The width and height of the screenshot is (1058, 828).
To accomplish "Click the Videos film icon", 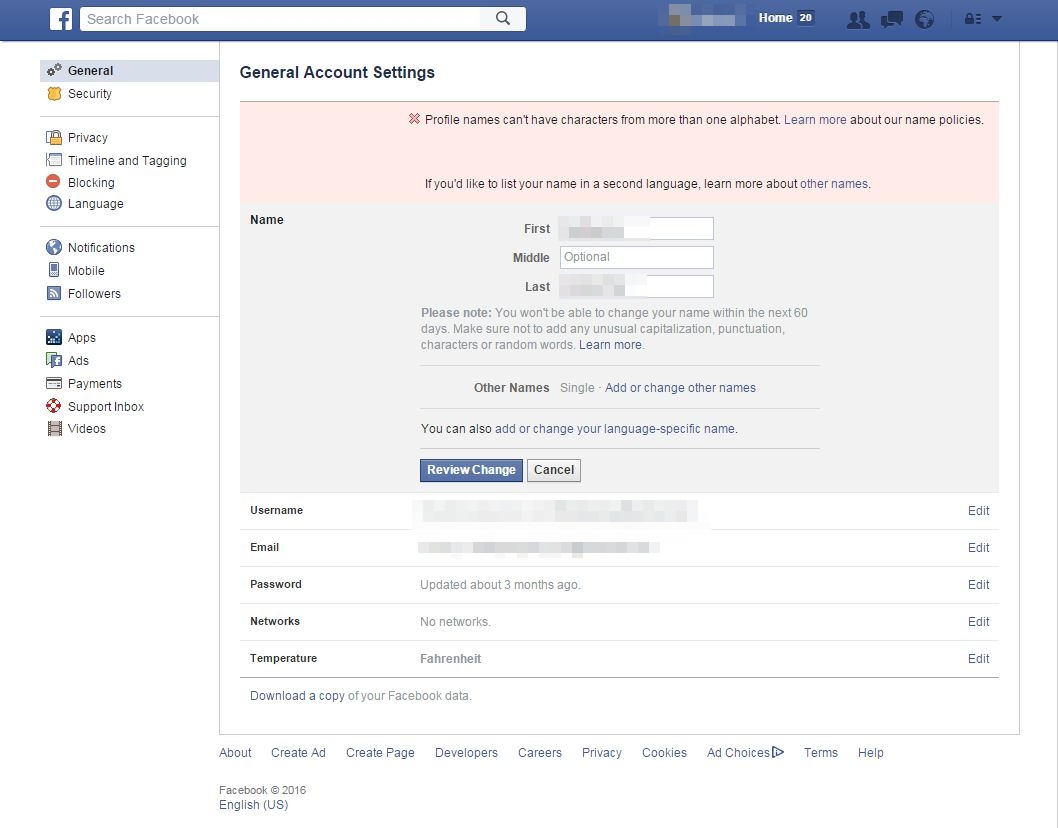I will pyautogui.click(x=55, y=429).
